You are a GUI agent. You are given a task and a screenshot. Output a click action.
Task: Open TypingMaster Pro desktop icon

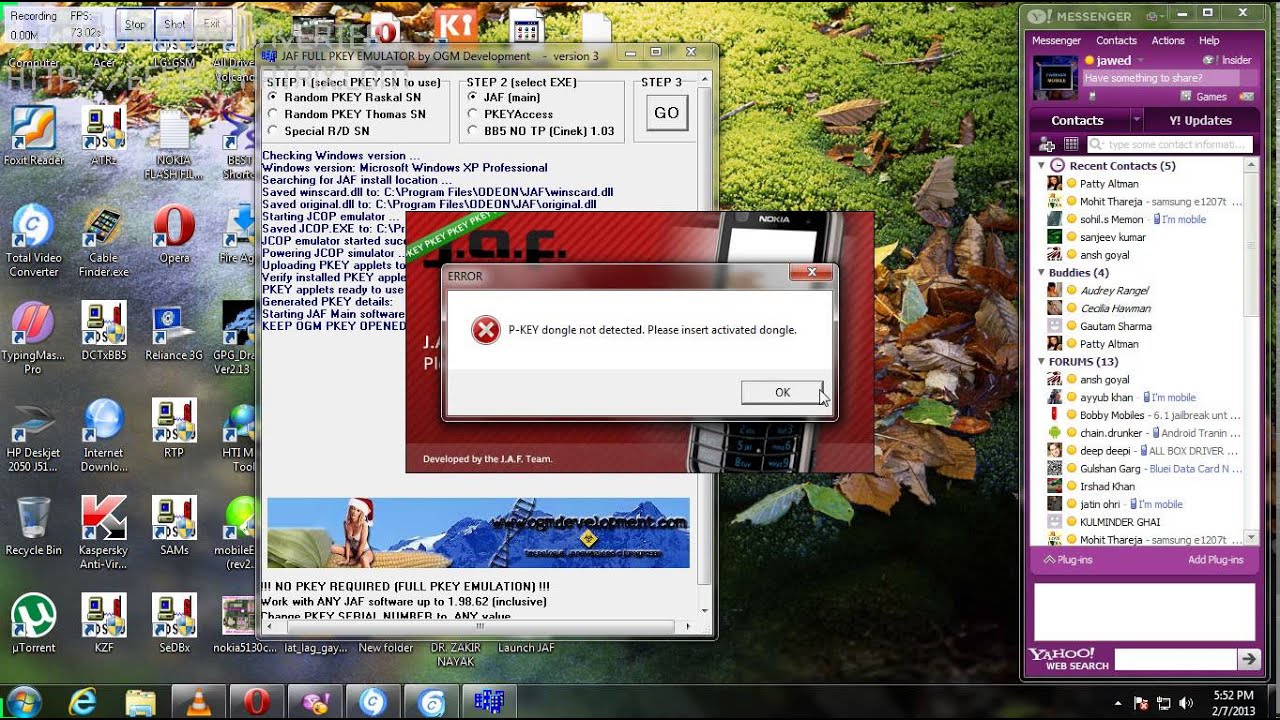point(33,338)
